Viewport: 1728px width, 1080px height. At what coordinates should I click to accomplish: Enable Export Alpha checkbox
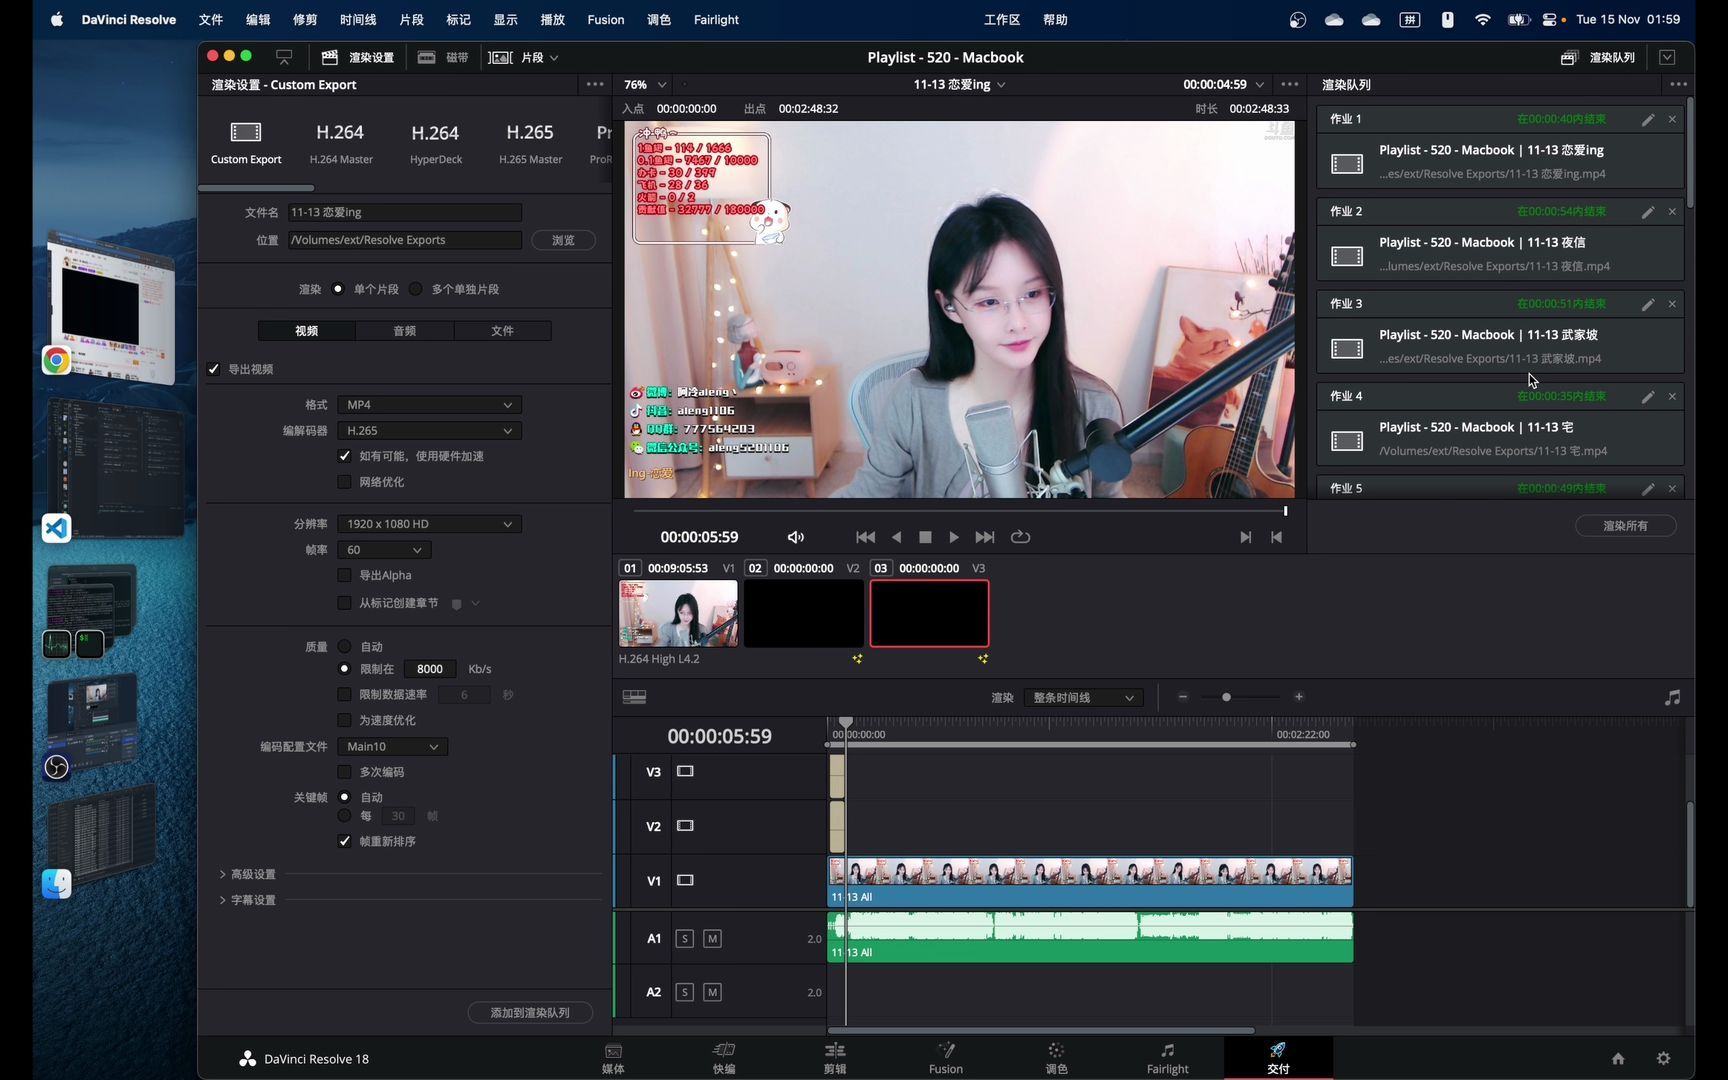pos(344,575)
